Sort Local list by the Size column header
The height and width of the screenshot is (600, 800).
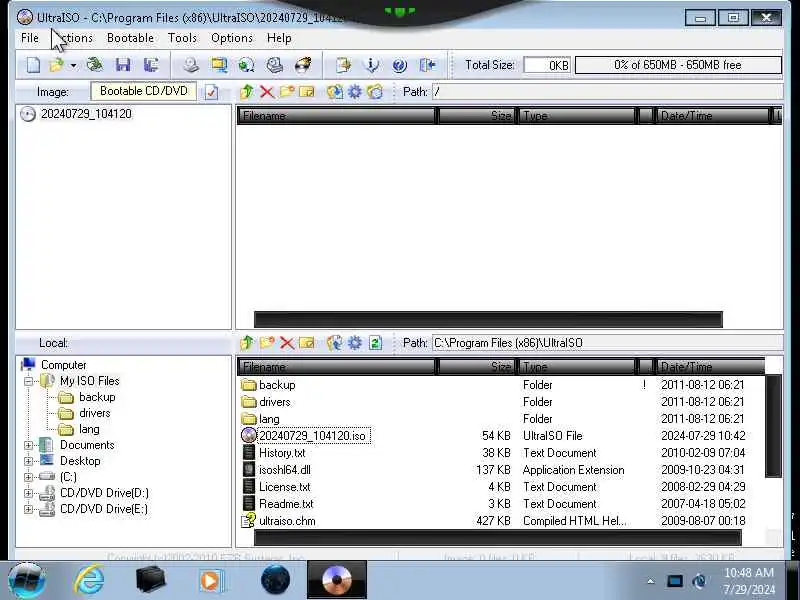[476, 367]
